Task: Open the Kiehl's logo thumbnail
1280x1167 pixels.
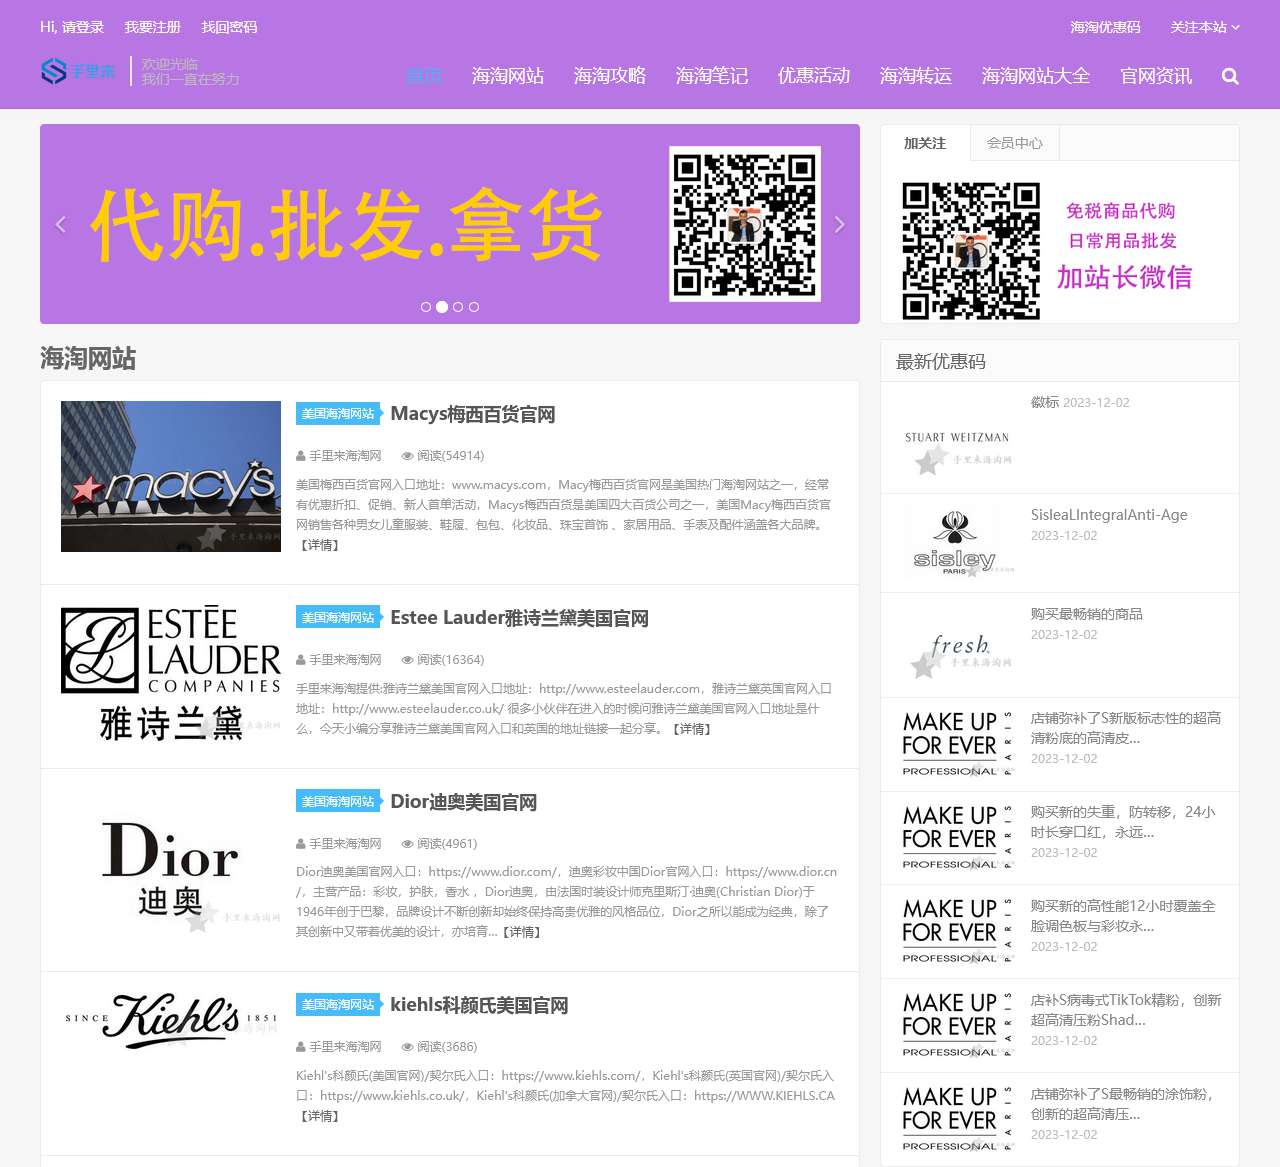Action: (x=171, y=1019)
